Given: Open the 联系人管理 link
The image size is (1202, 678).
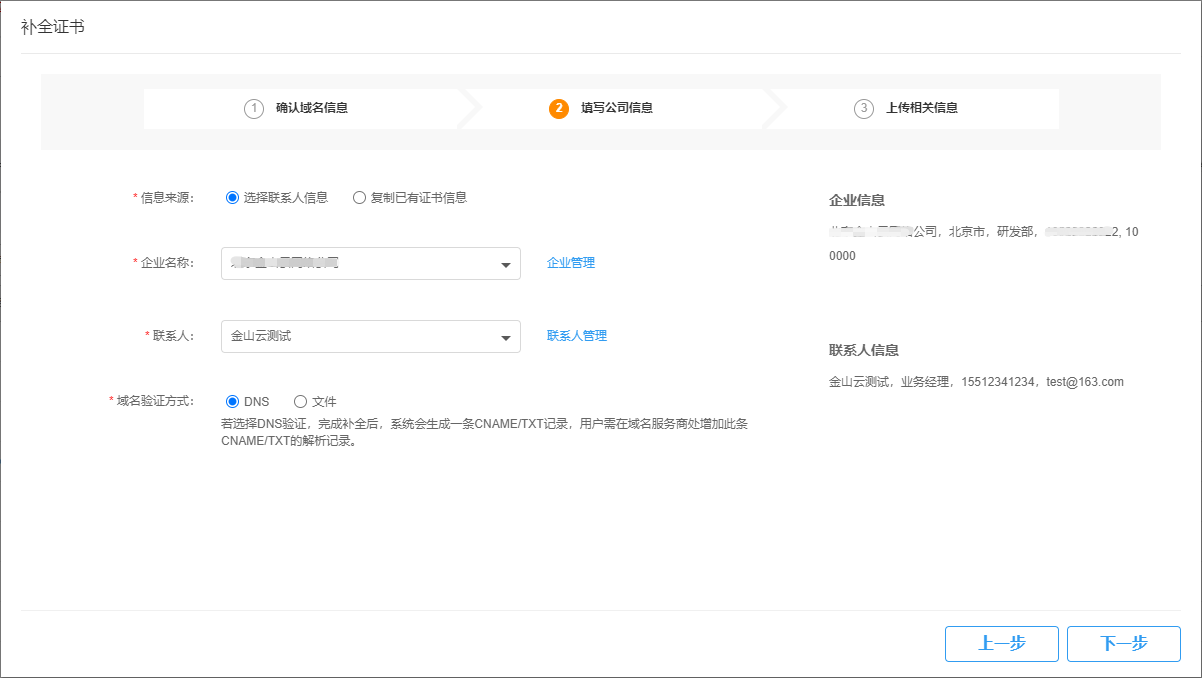Looking at the screenshot, I should coord(577,336).
